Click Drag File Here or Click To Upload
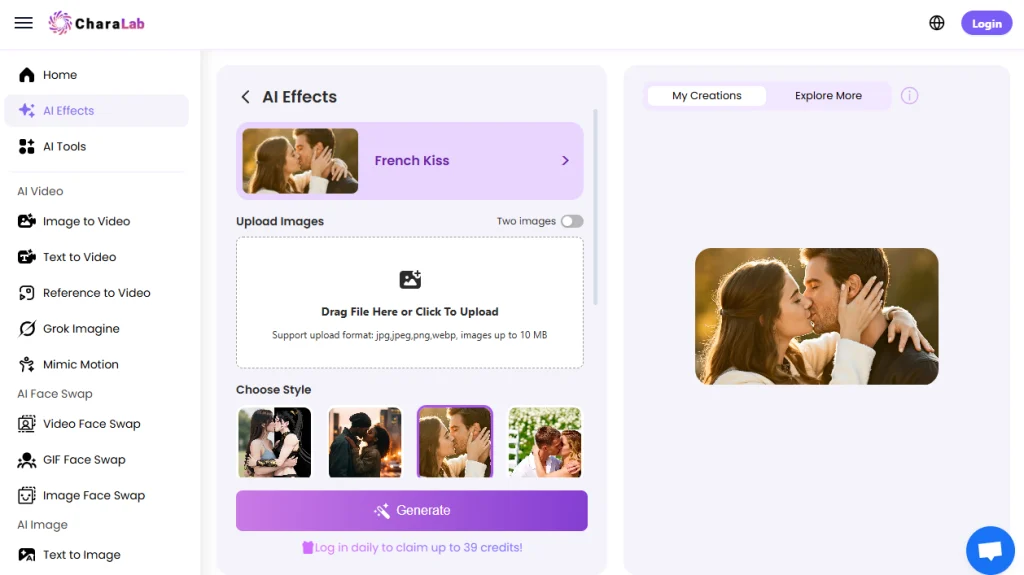The width and height of the screenshot is (1024, 575). (x=409, y=312)
